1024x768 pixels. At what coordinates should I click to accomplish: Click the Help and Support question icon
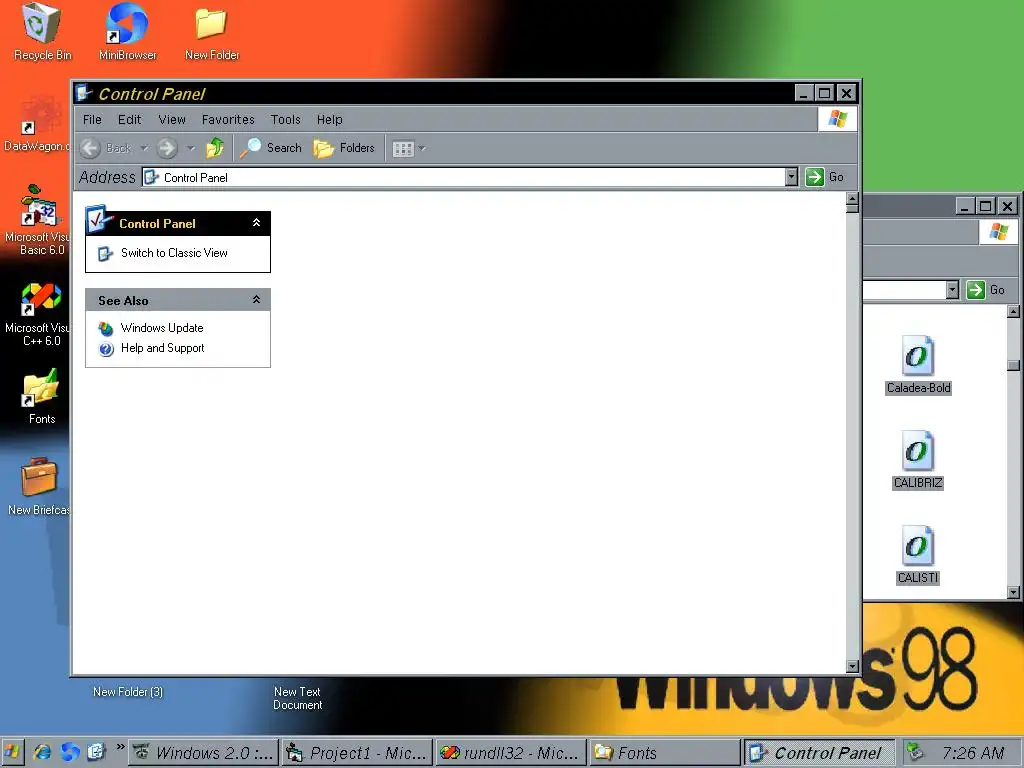click(106, 349)
